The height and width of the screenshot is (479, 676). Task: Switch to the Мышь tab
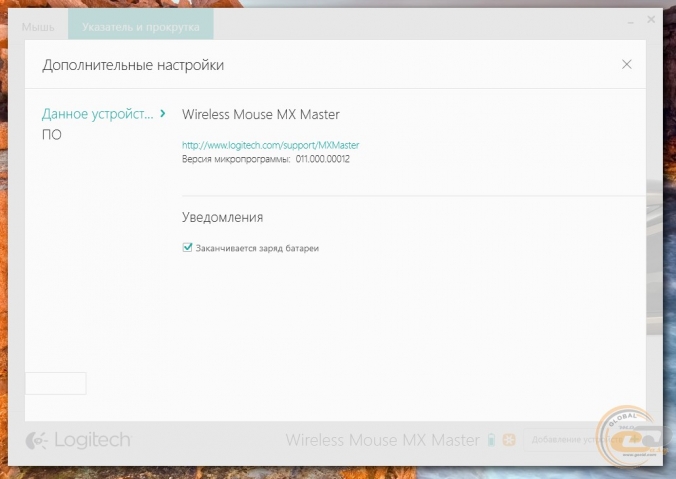pos(38,27)
